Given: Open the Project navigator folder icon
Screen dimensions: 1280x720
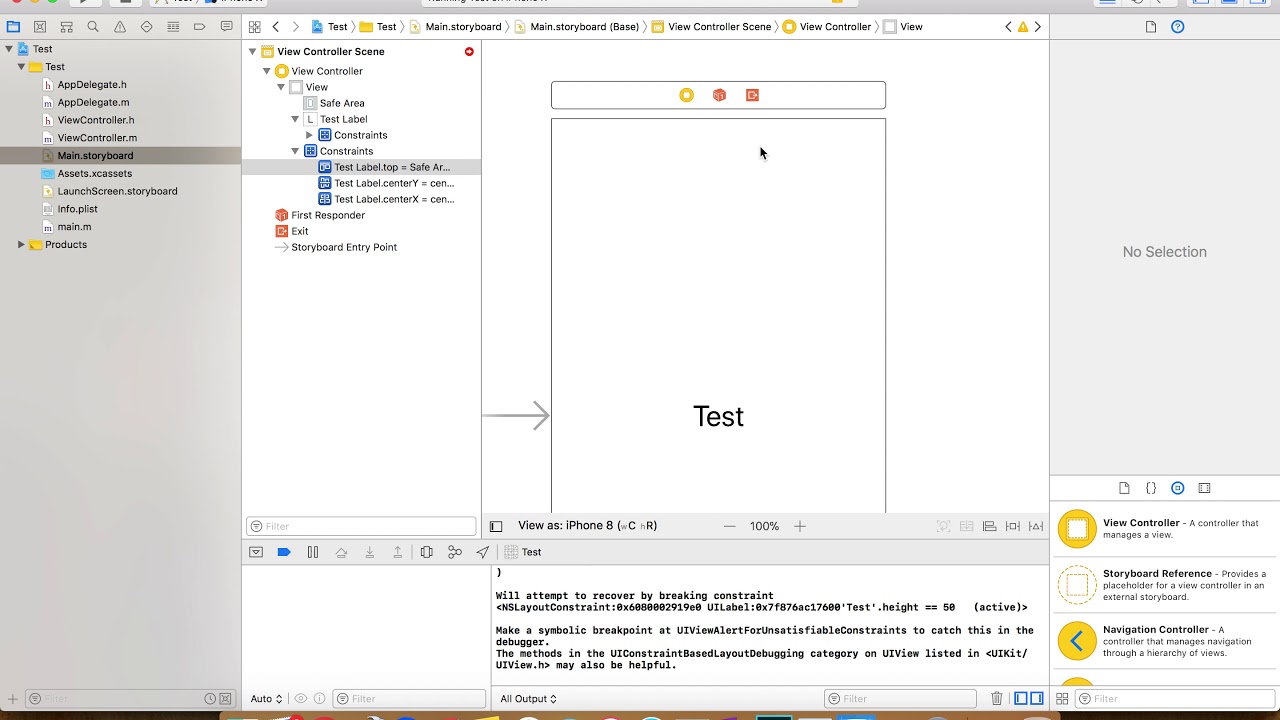Looking at the screenshot, I should 13,27.
